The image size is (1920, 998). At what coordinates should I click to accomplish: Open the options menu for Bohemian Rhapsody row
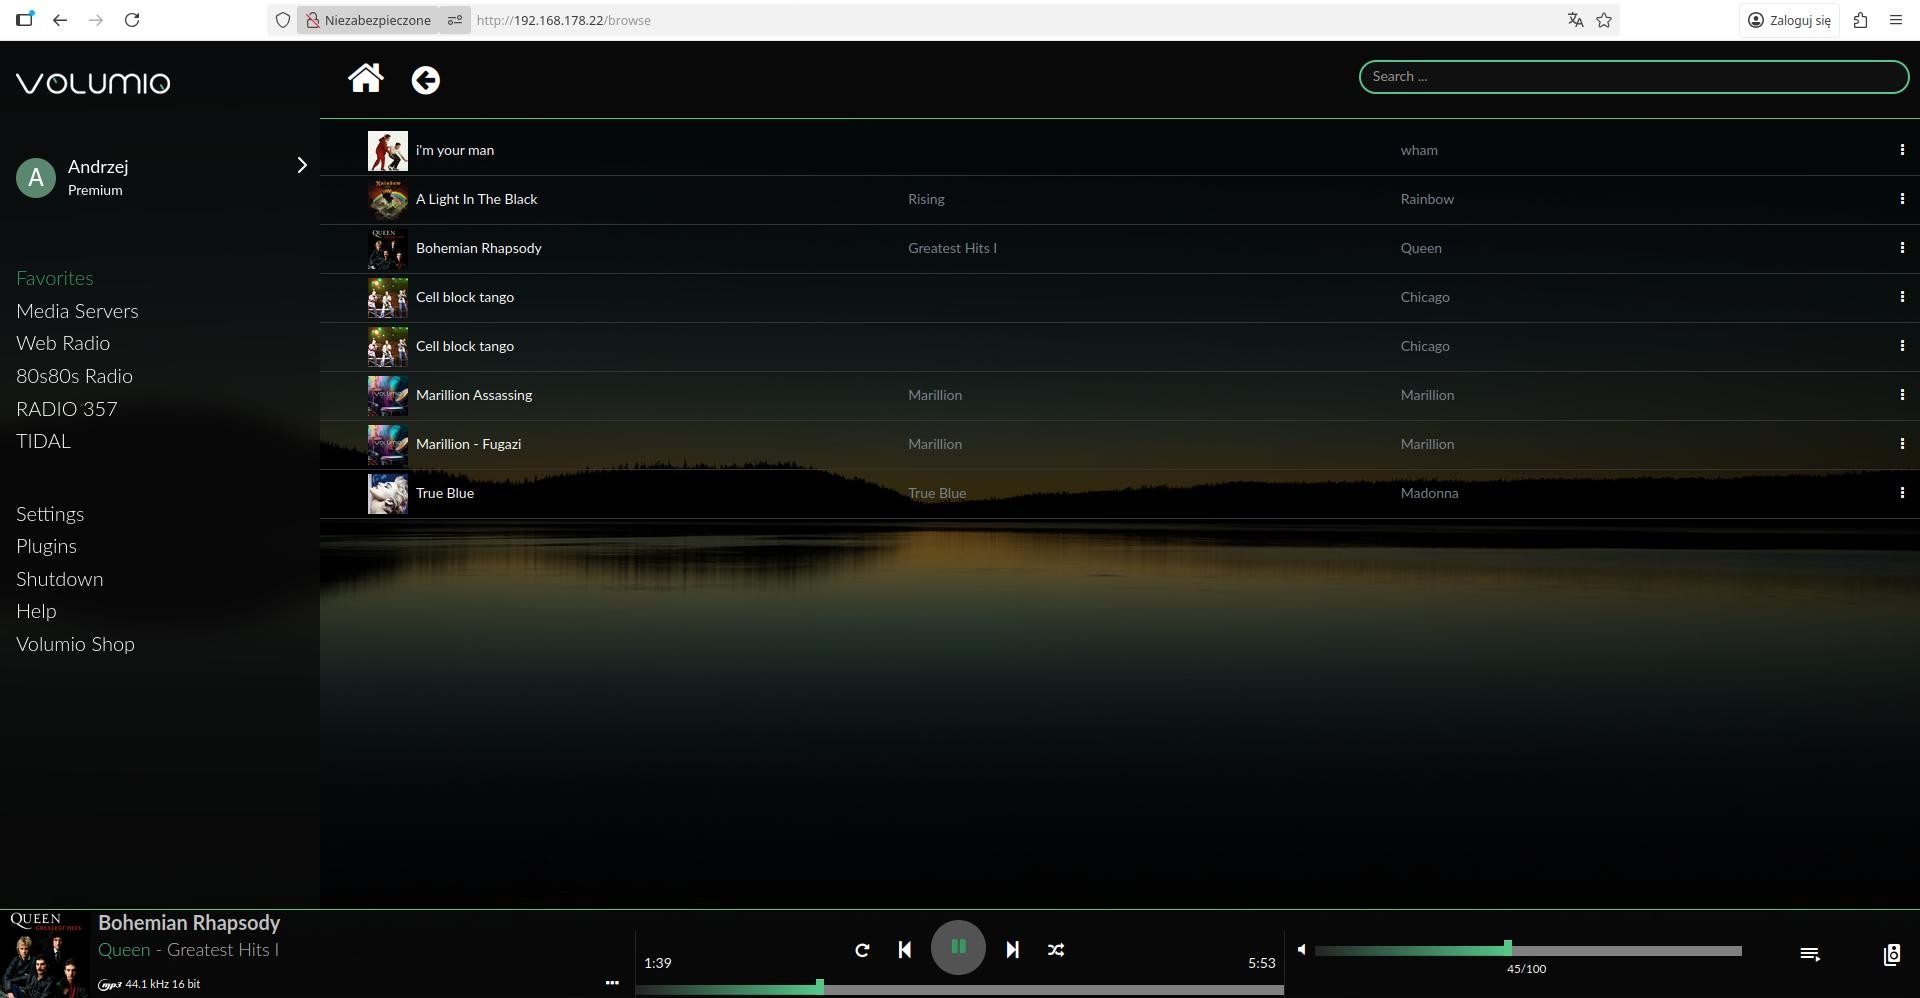[x=1901, y=248]
